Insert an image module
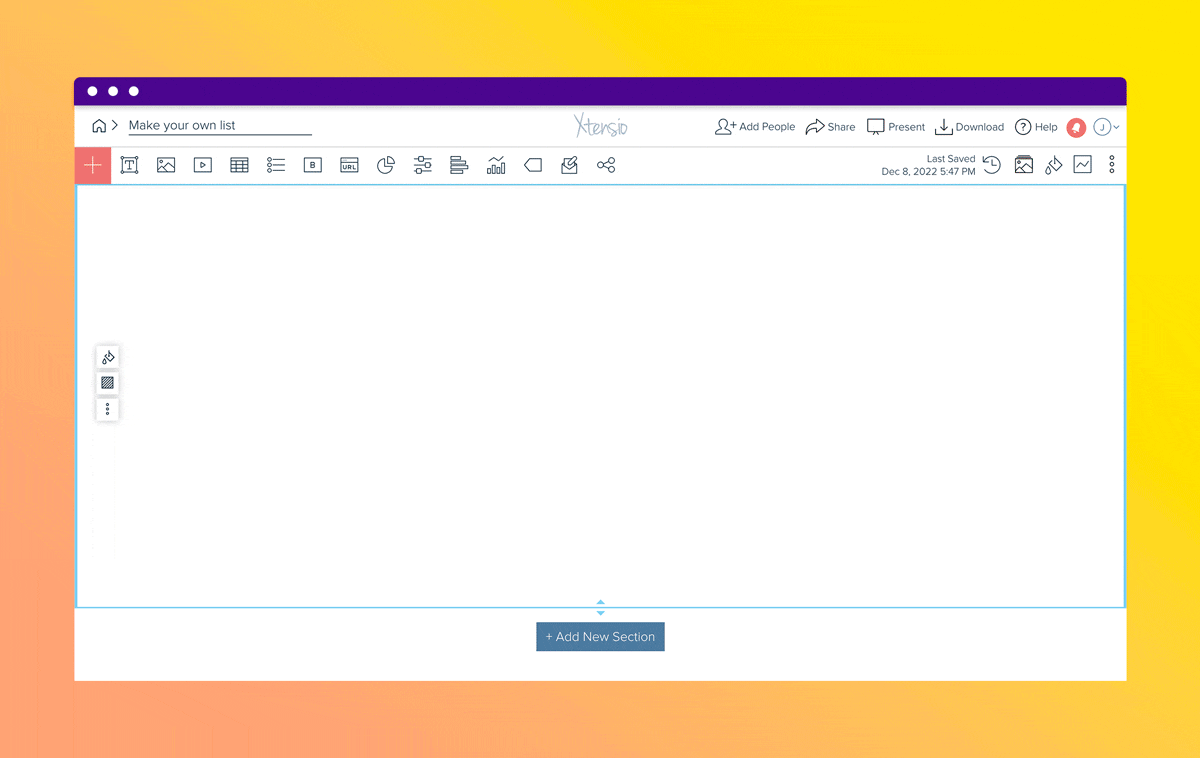The width and height of the screenshot is (1200, 758). click(x=166, y=166)
